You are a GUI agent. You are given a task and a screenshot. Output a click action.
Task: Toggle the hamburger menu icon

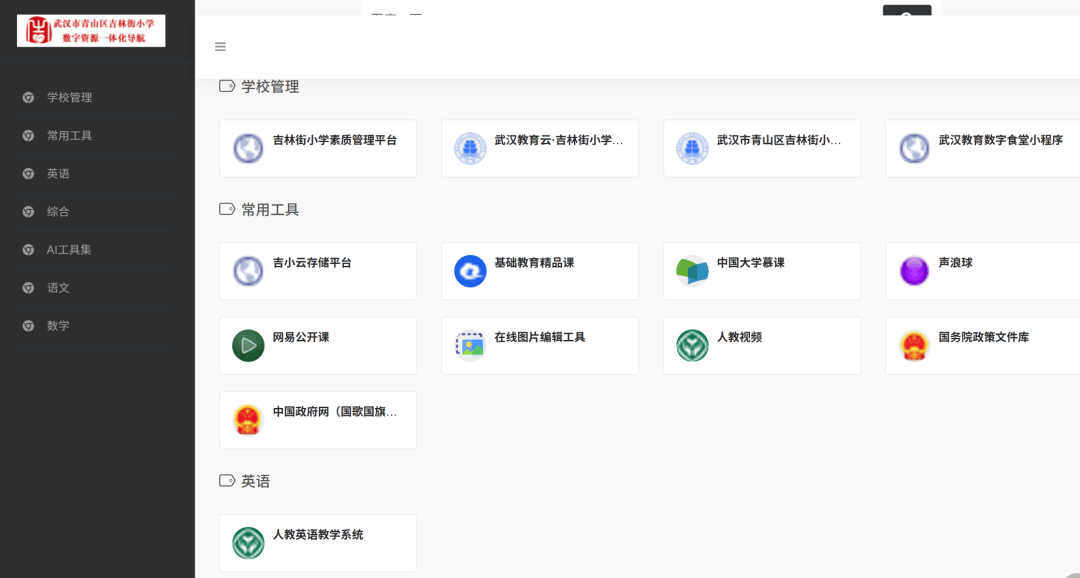point(220,47)
